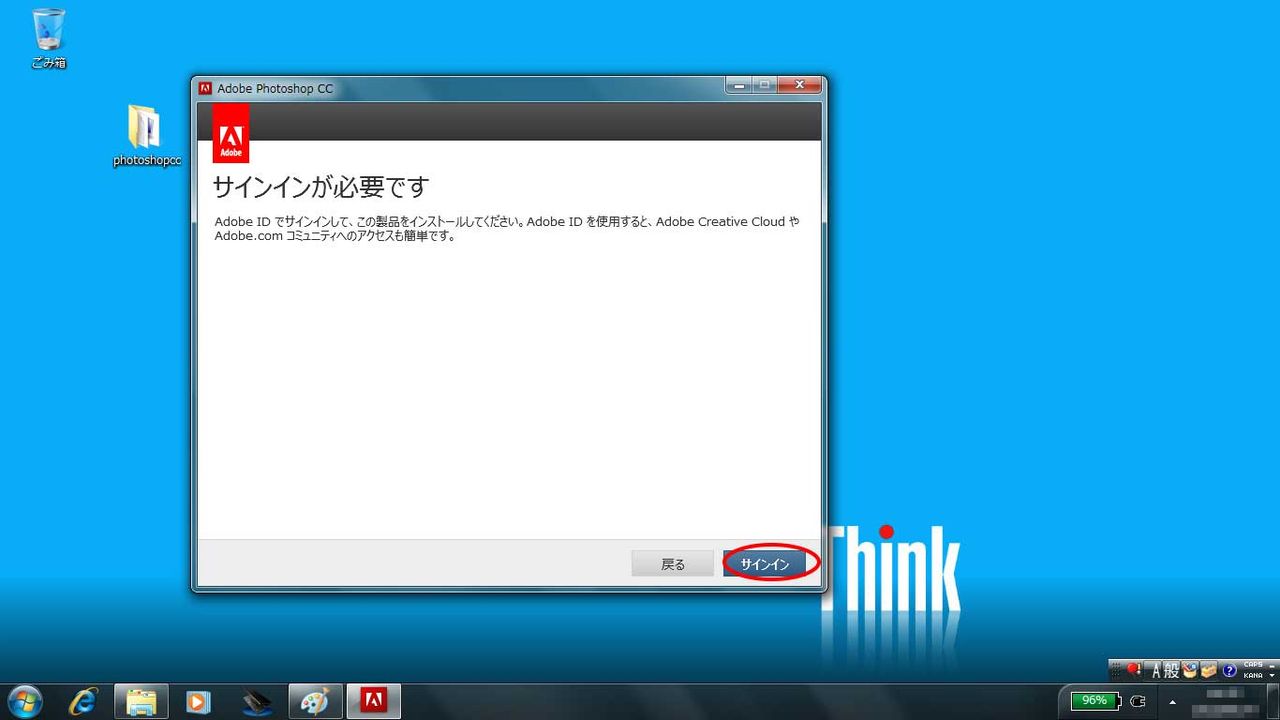Open the Windows Start menu
Screen dimensions: 1280x720
click(24, 701)
